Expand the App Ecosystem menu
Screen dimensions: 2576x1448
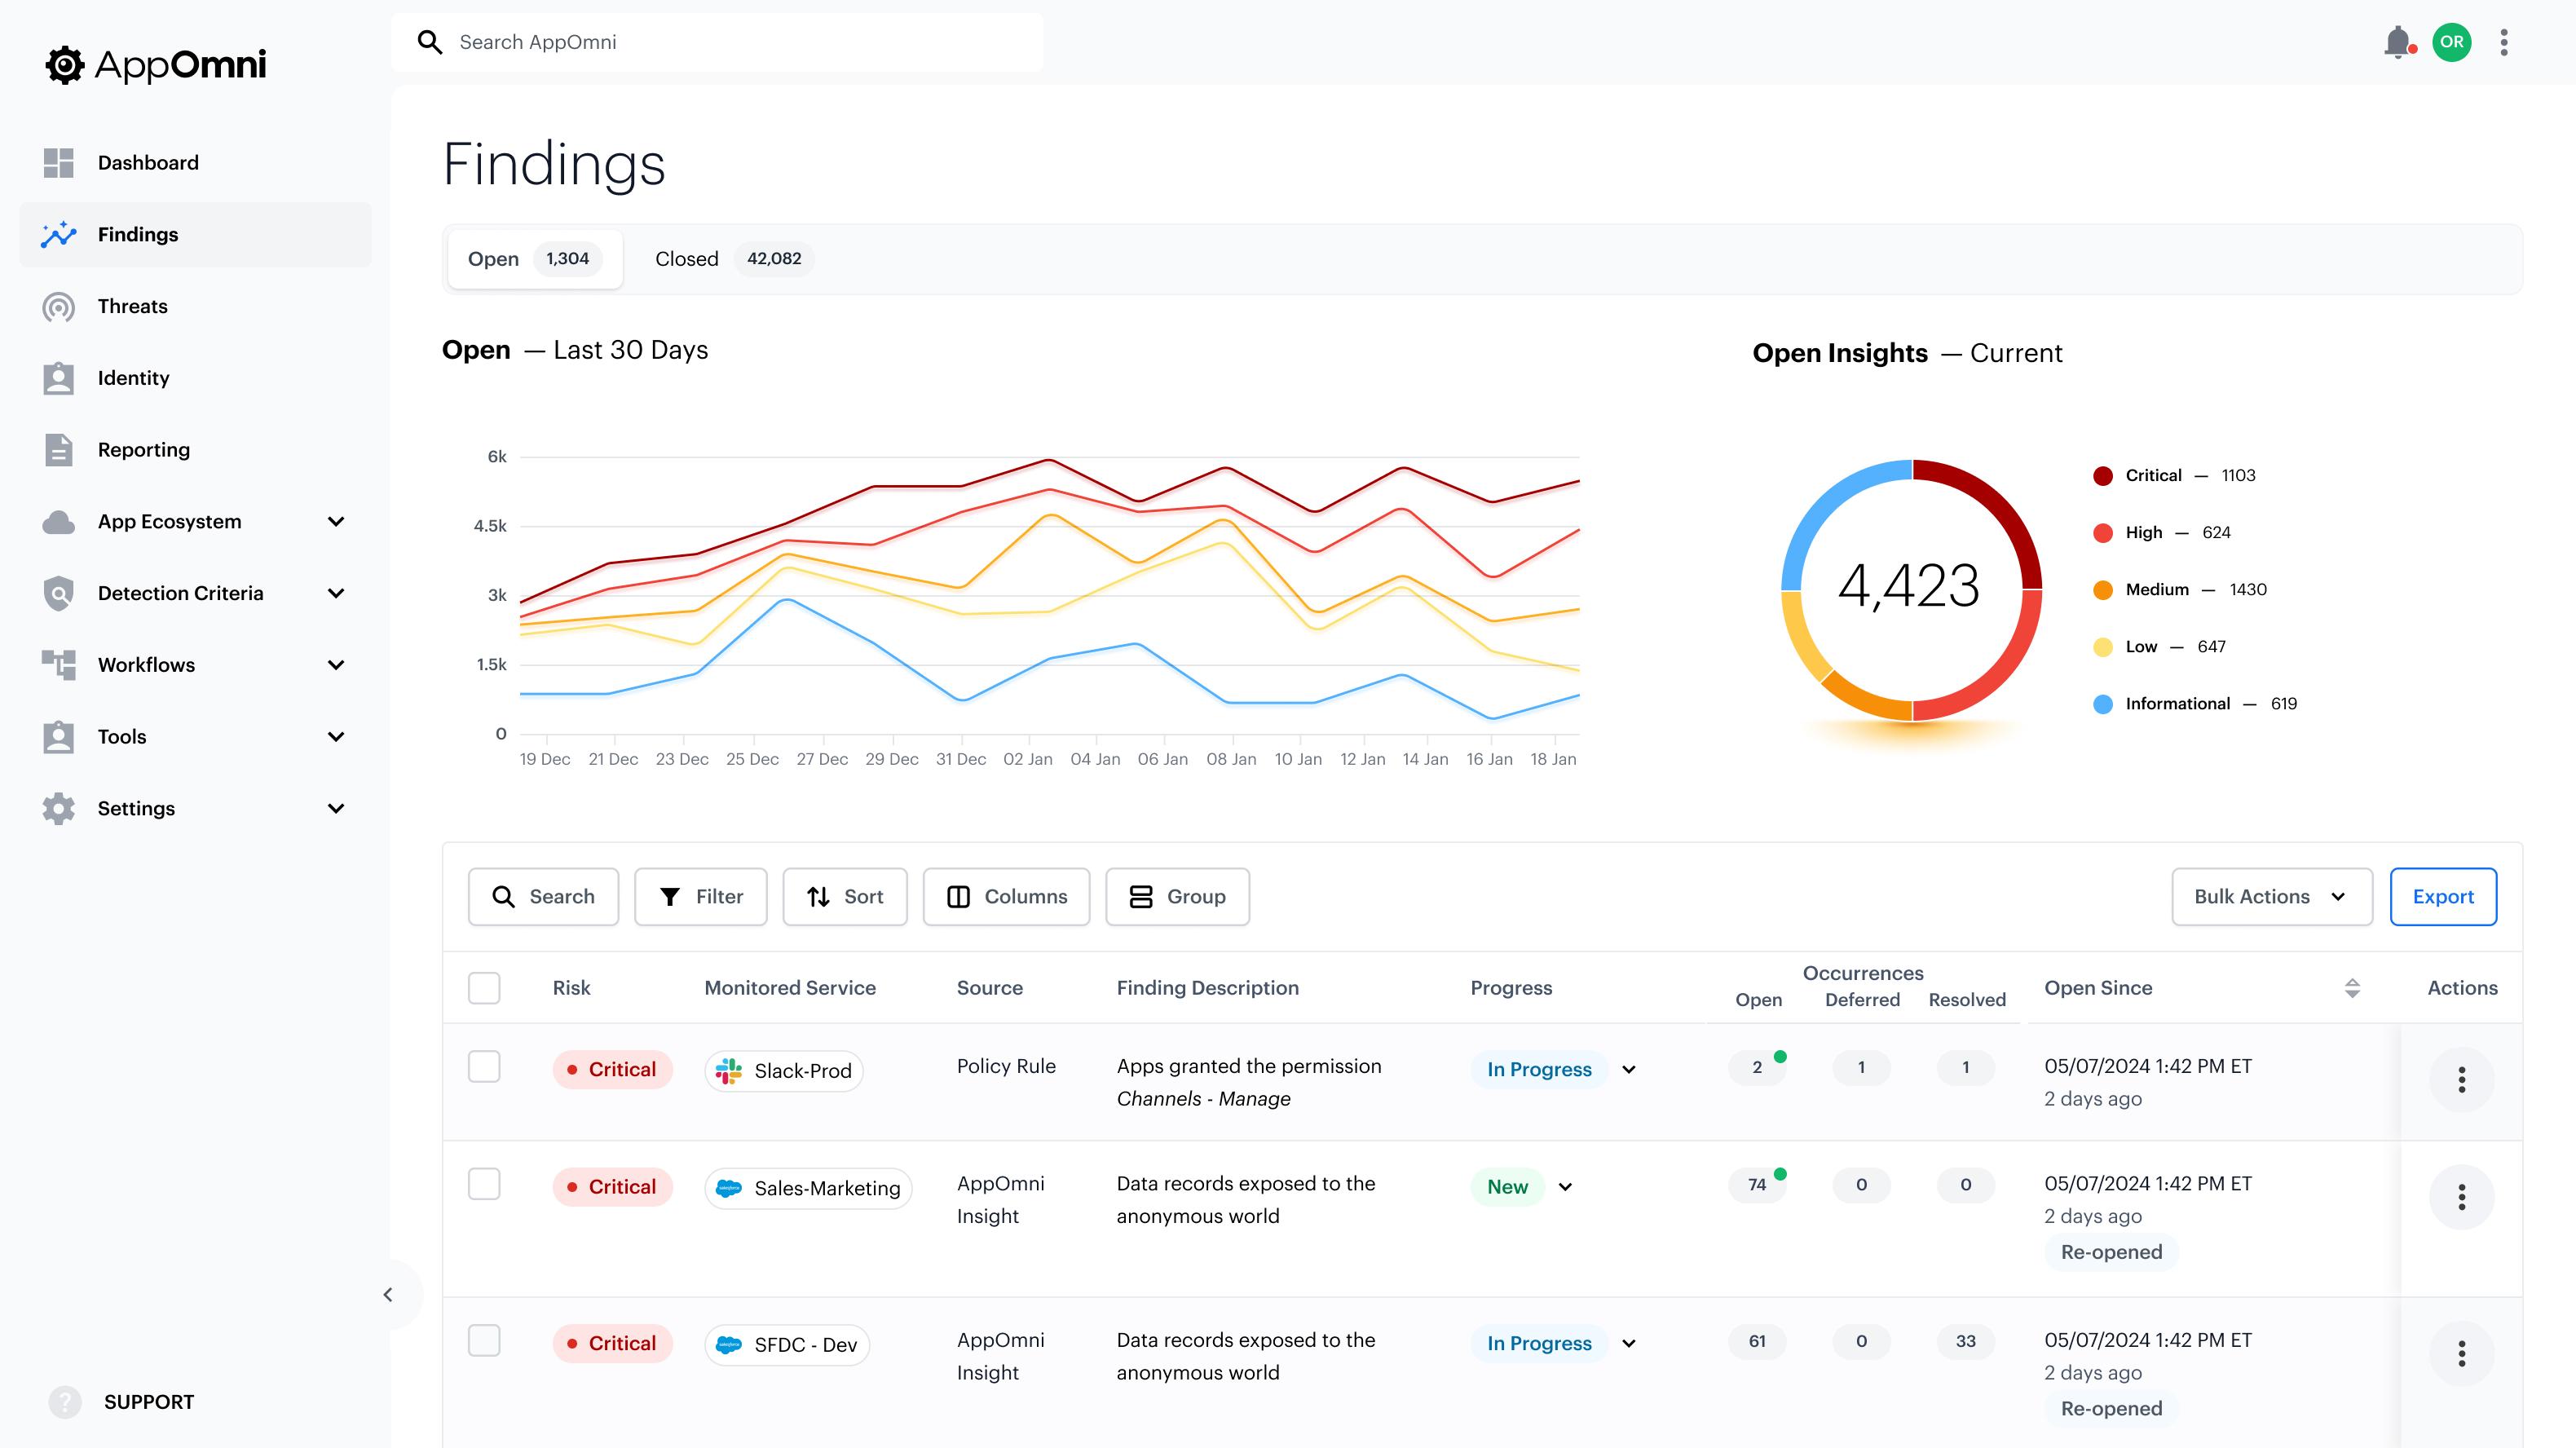pyautogui.click(x=336, y=522)
